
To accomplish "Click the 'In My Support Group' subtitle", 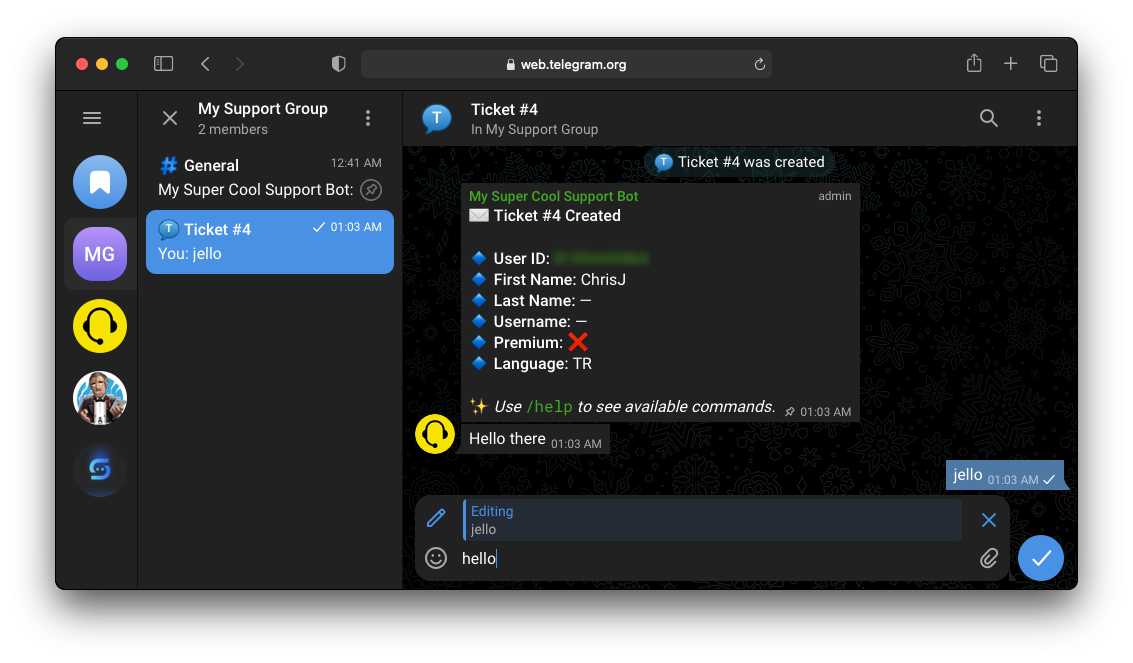I will coord(535,130).
